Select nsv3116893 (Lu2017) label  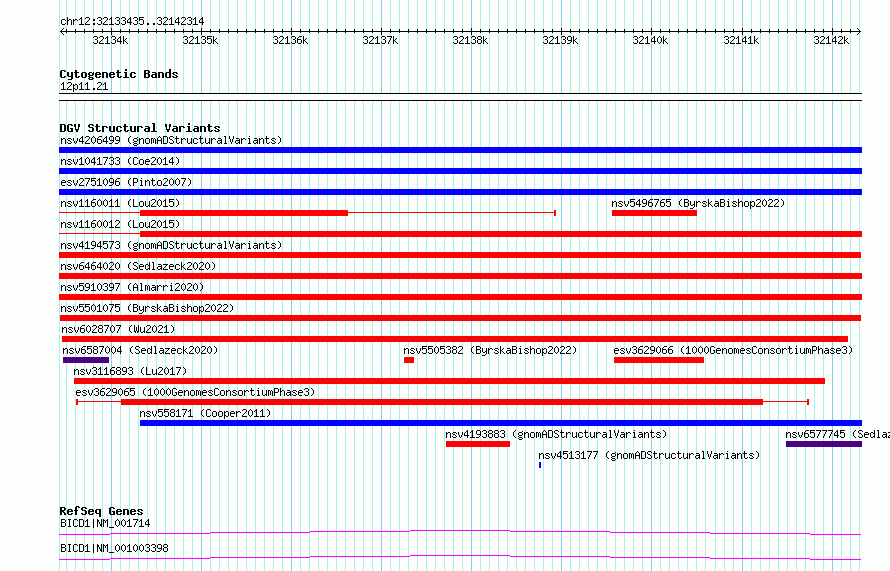coord(130,371)
